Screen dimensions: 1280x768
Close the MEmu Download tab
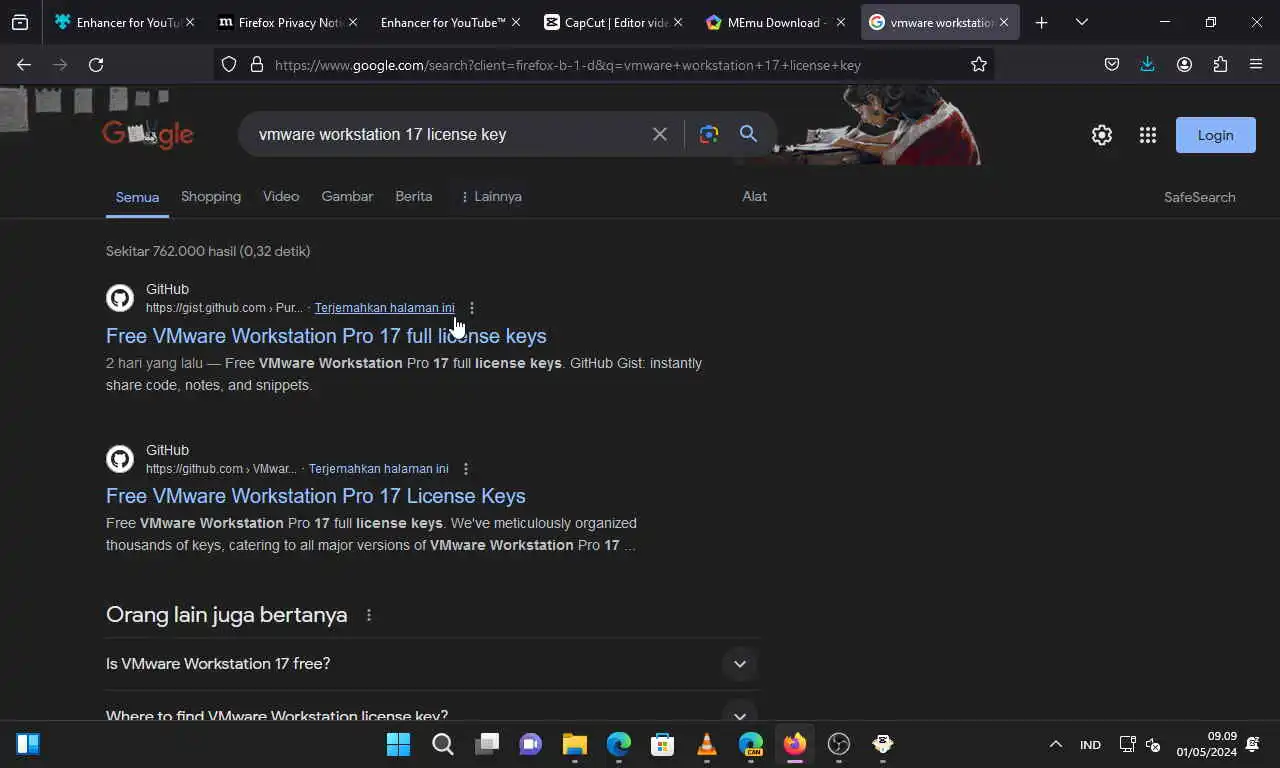click(x=840, y=22)
